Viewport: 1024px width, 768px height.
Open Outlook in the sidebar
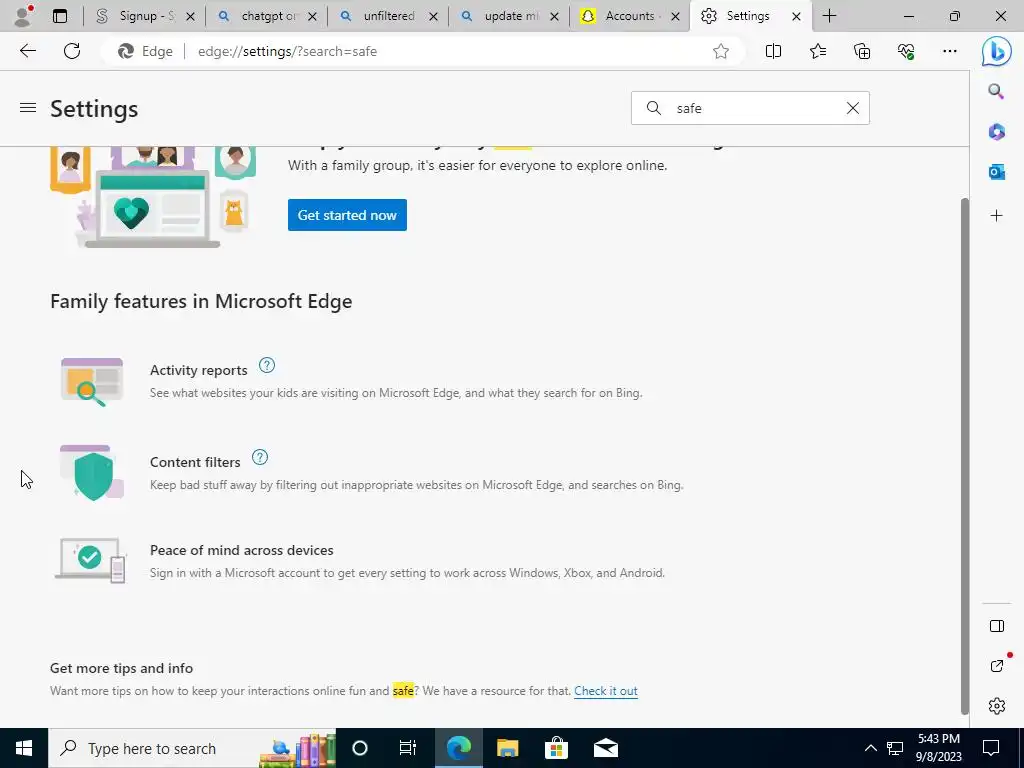[x=996, y=172]
